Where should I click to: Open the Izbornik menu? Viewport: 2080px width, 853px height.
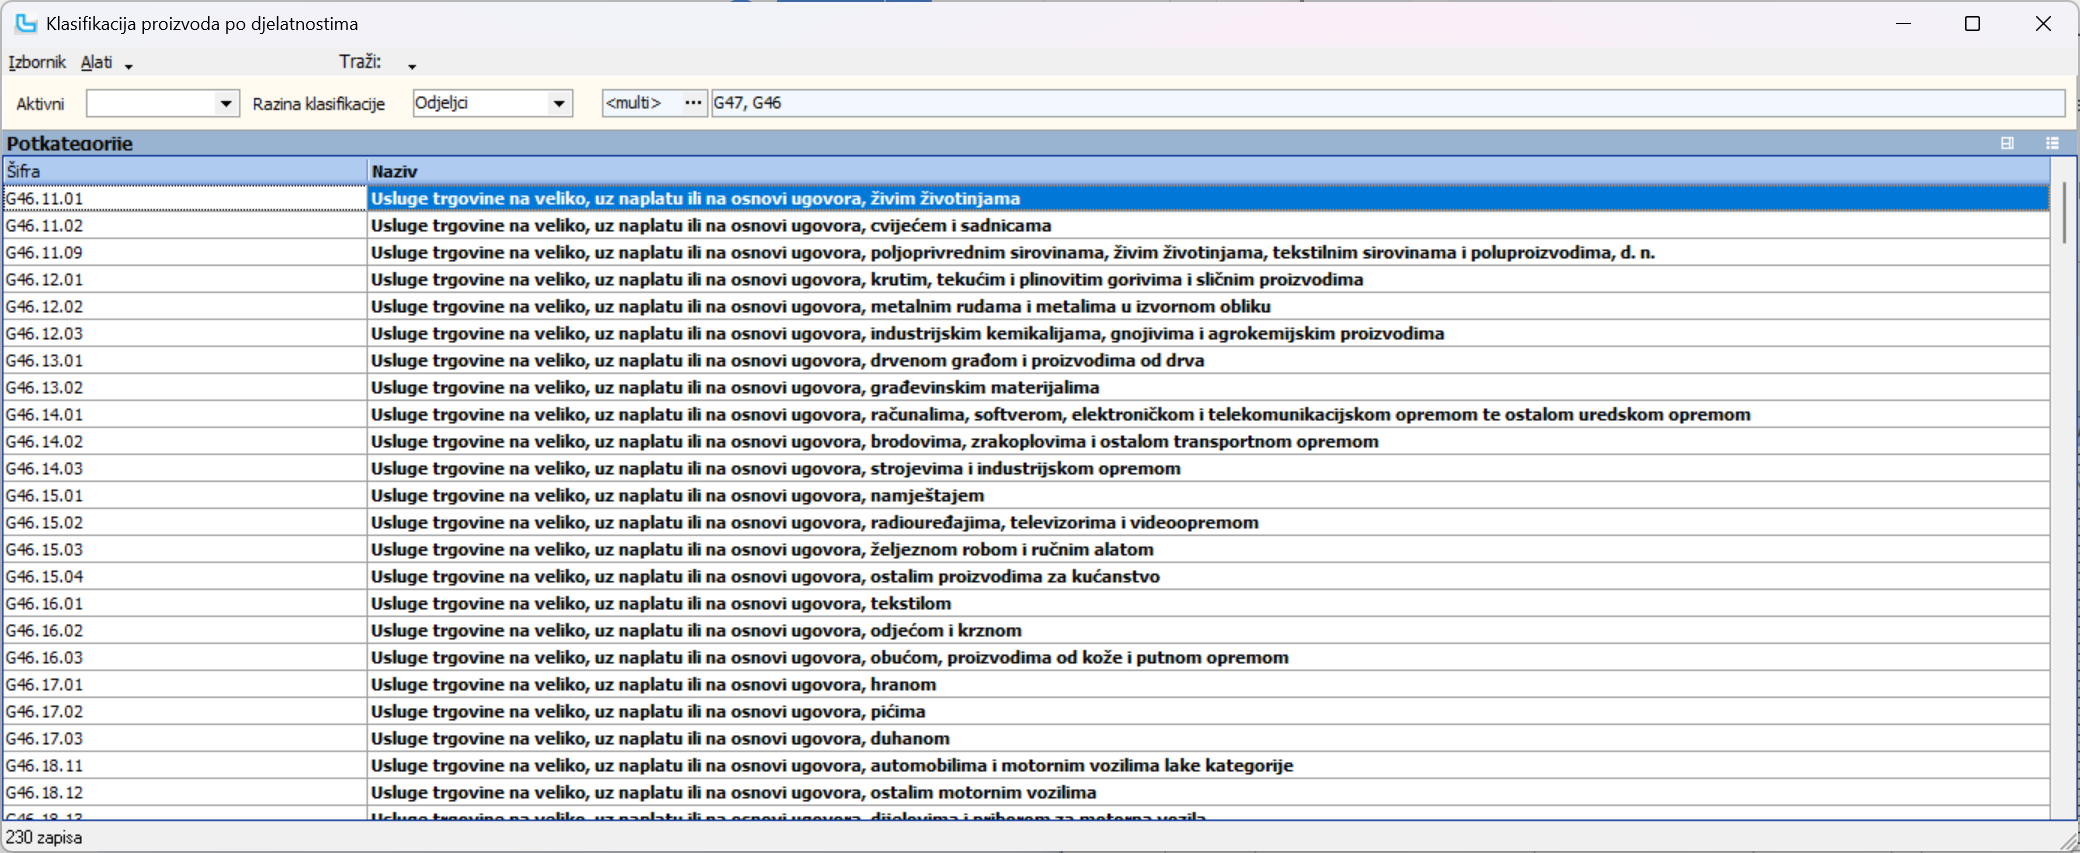(37, 62)
